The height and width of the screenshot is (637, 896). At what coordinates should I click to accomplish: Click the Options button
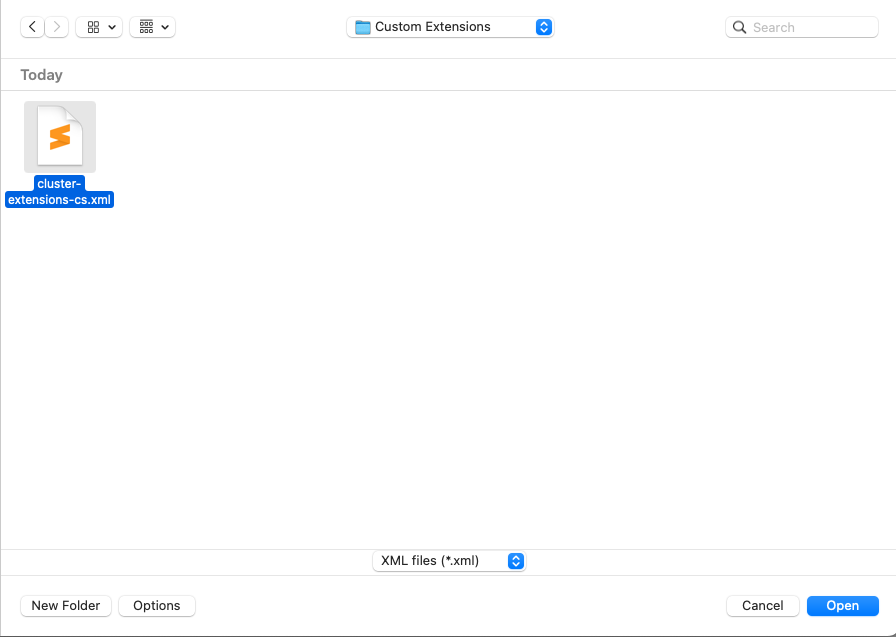coord(157,606)
